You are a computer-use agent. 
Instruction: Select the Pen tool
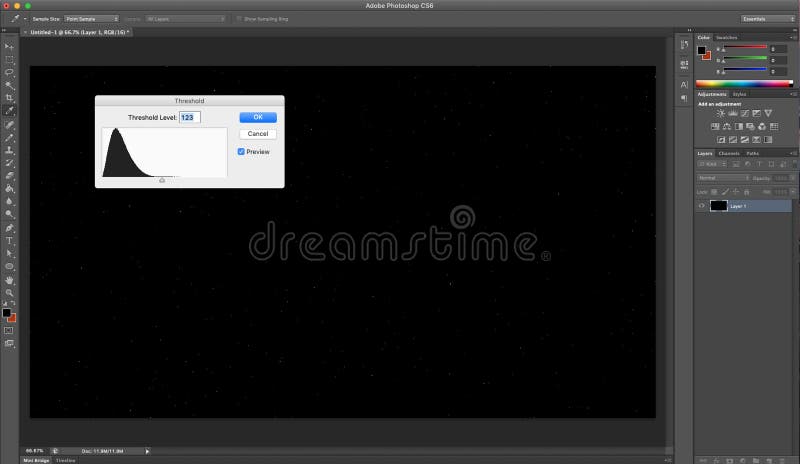point(9,228)
